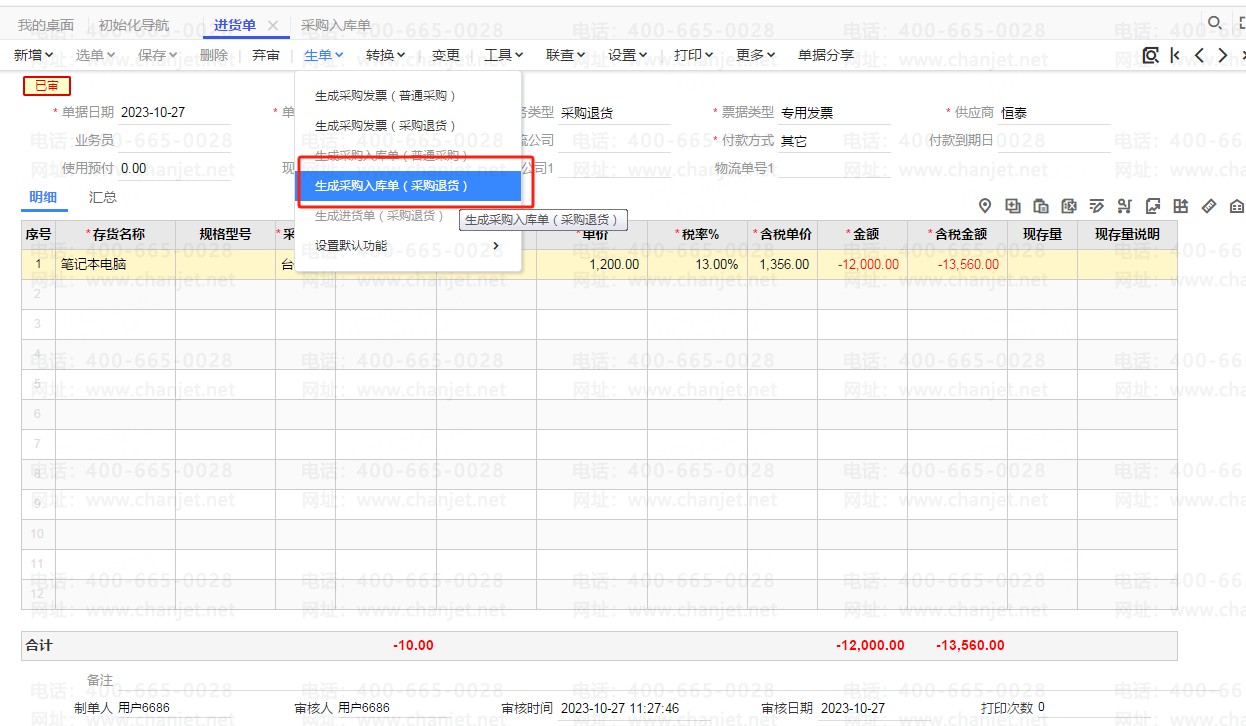Click the 弃审 button
Screen dimensions: 1246x726
(x=266, y=55)
